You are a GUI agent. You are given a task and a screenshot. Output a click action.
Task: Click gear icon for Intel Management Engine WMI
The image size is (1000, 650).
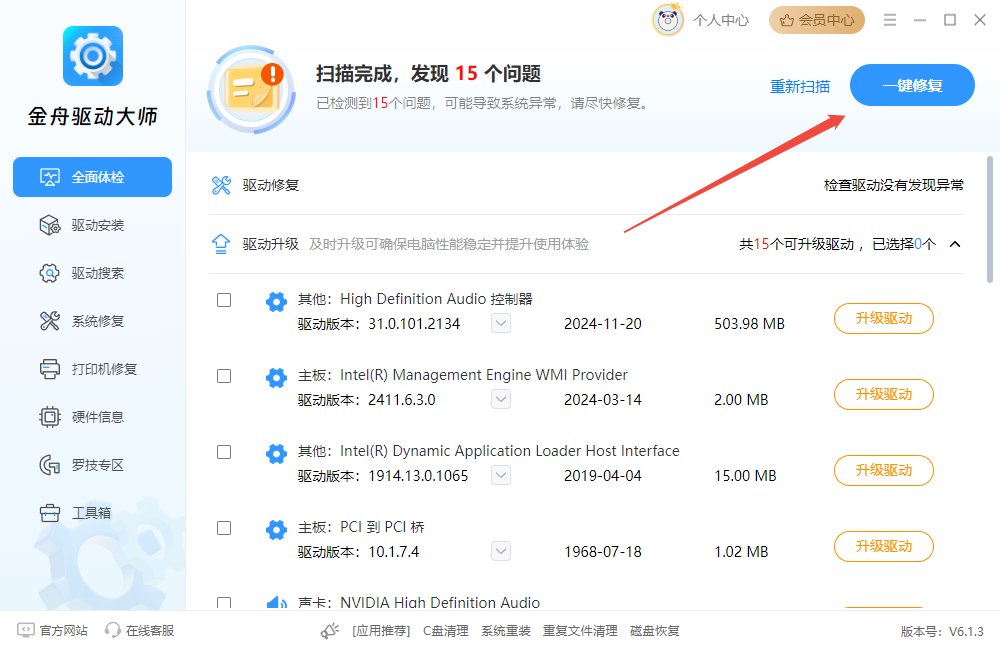tap(276, 378)
